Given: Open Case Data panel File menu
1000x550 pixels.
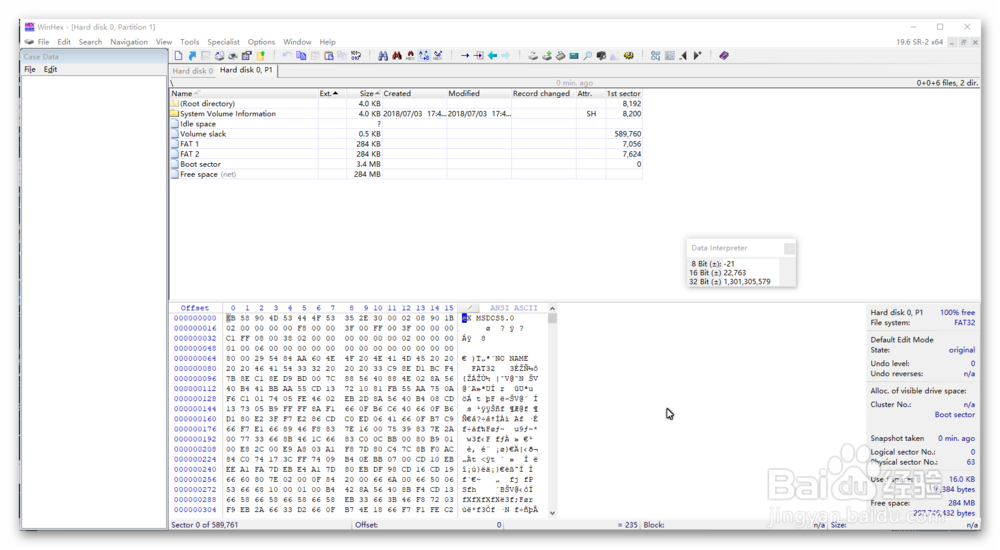Looking at the screenshot, I should 30,69.
